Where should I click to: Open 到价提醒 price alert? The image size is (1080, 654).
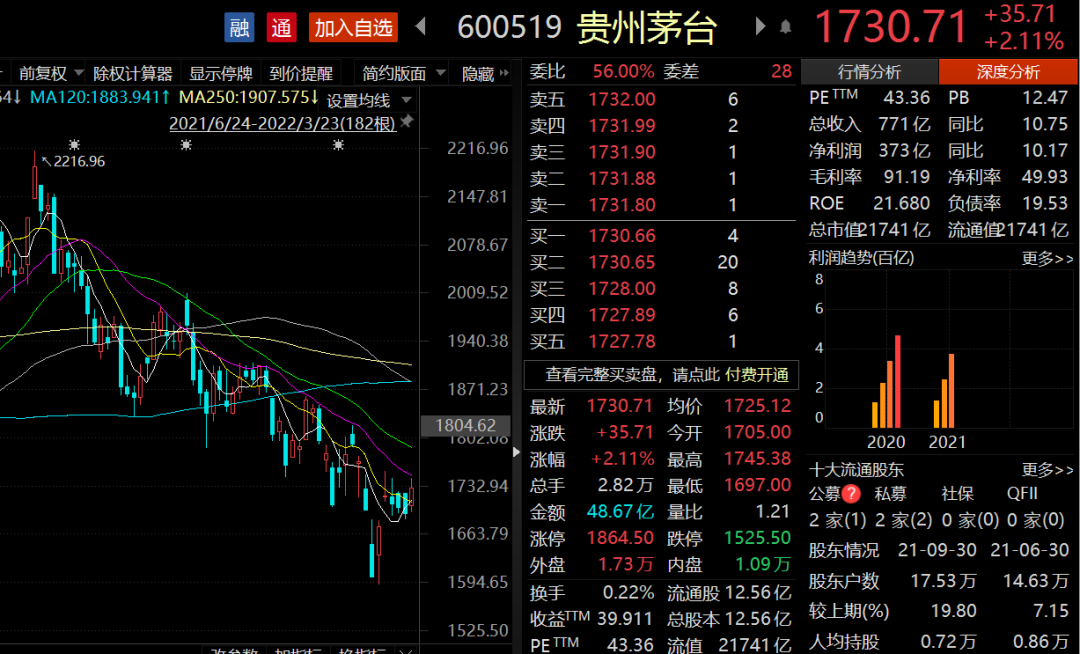coord(301,73)
